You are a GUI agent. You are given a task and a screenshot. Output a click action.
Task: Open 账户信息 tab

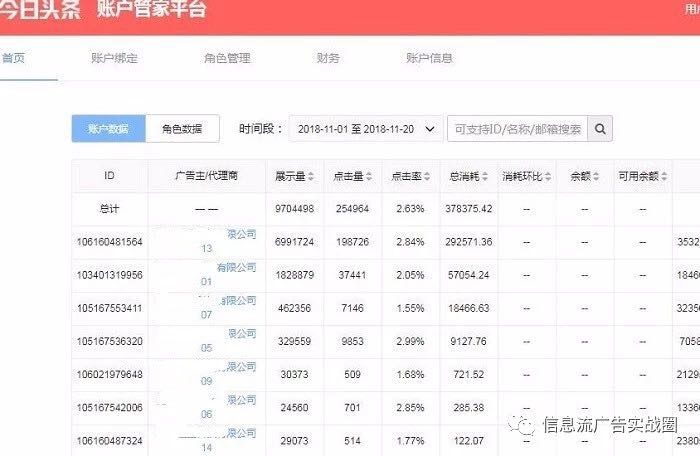(429, 58)
